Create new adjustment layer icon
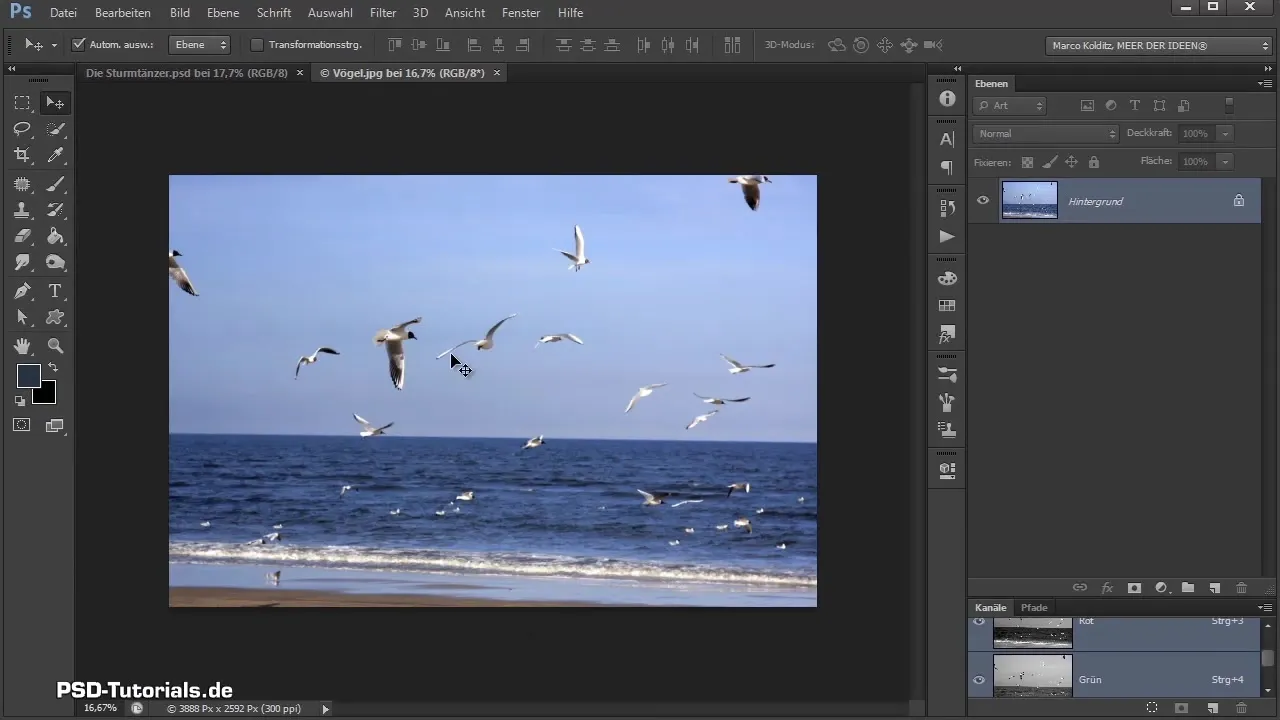The width and height of the screenshot is (1280, 720). point(1161,588)
